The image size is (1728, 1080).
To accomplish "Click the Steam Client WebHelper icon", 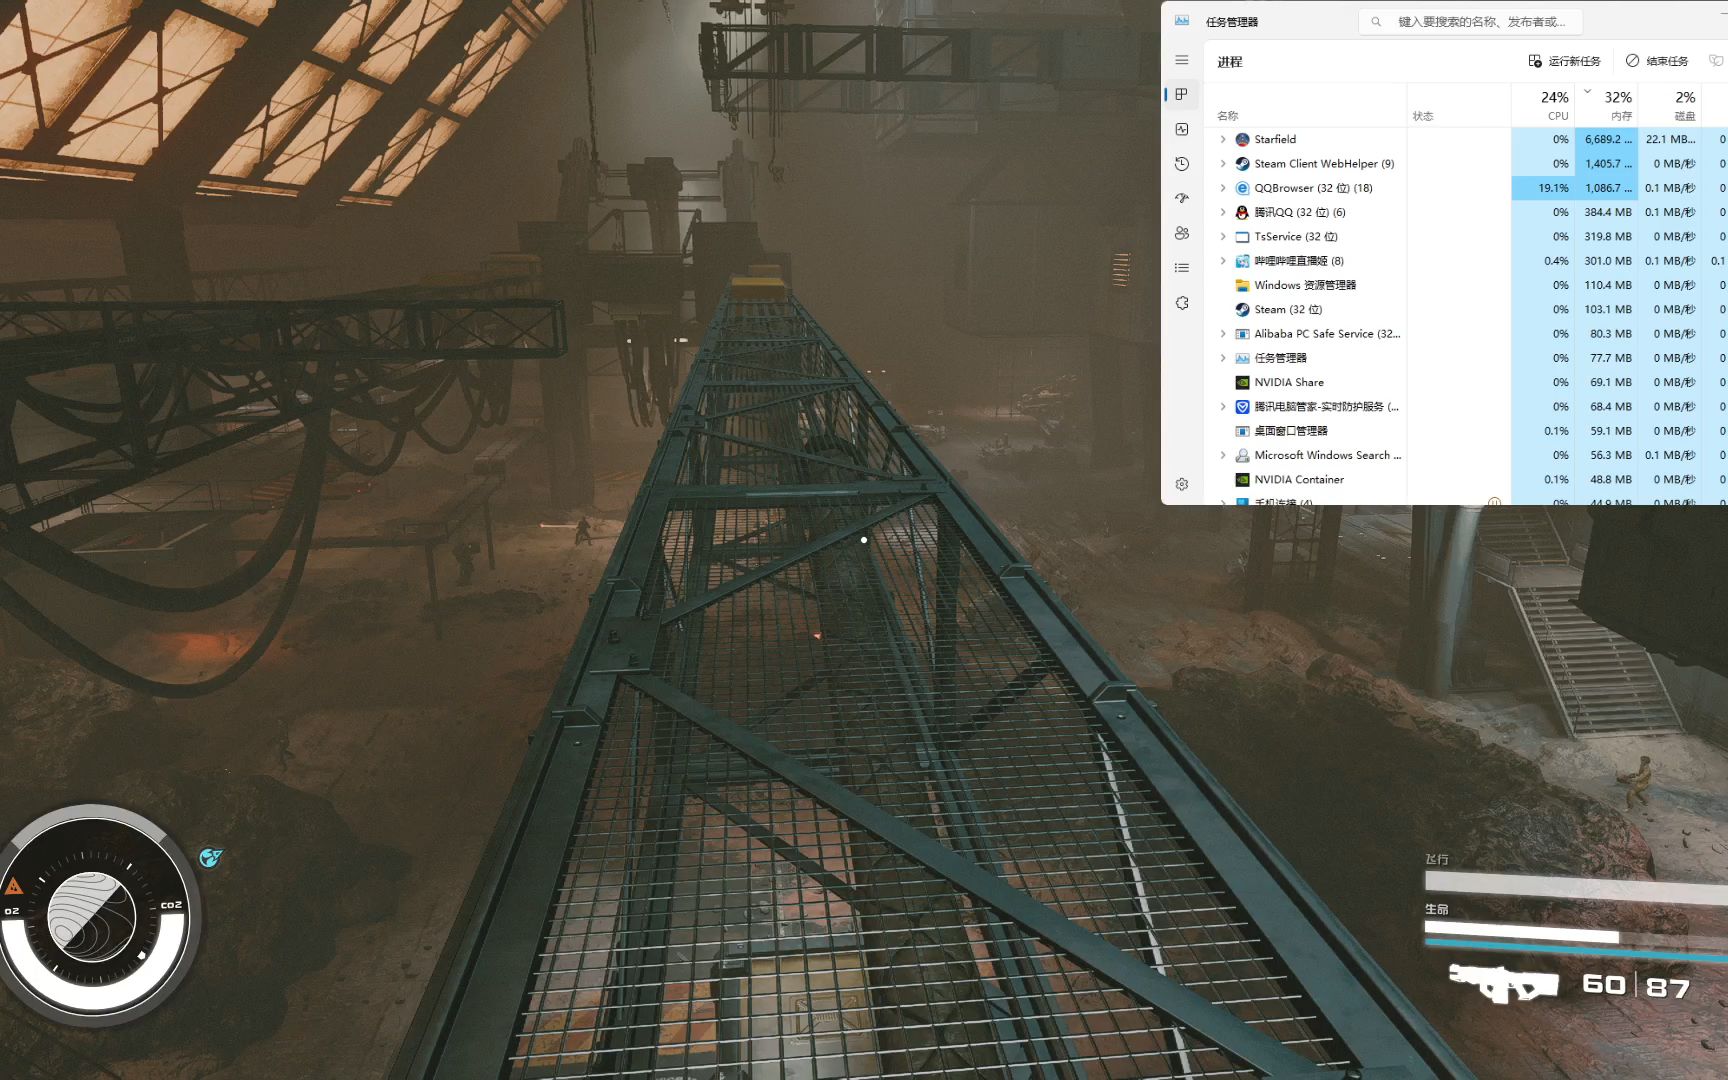I will pyautogui.click(x=1242, y=164).
